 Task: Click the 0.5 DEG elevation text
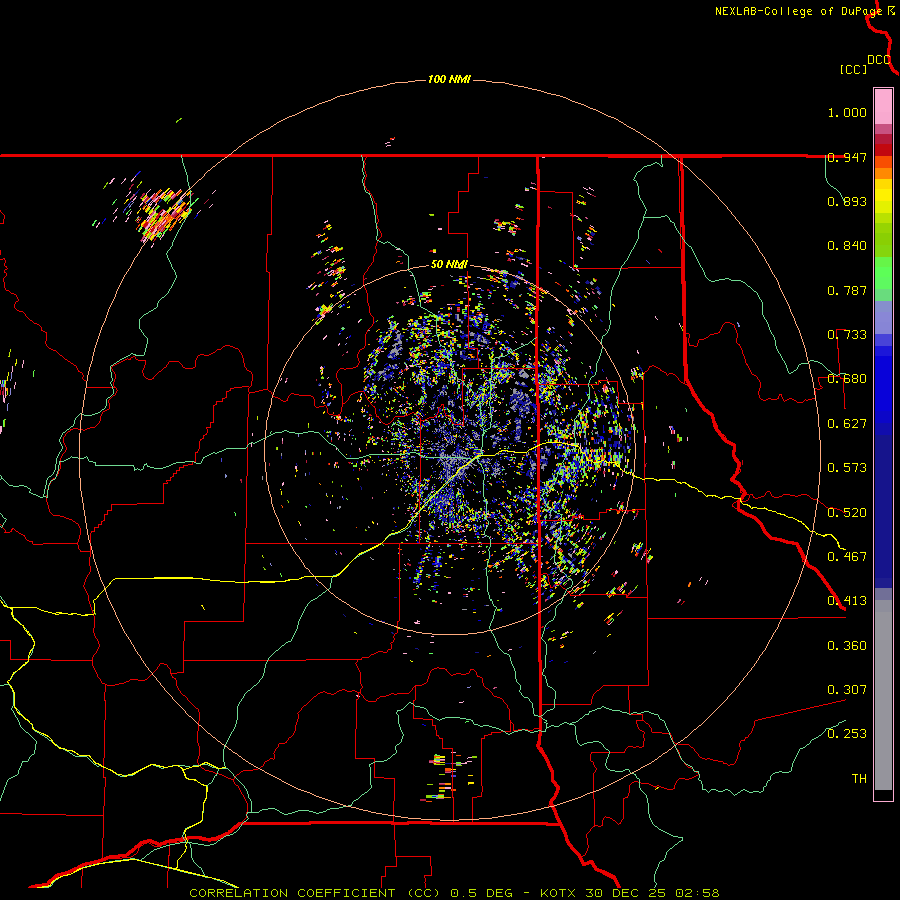click(482, 893)
